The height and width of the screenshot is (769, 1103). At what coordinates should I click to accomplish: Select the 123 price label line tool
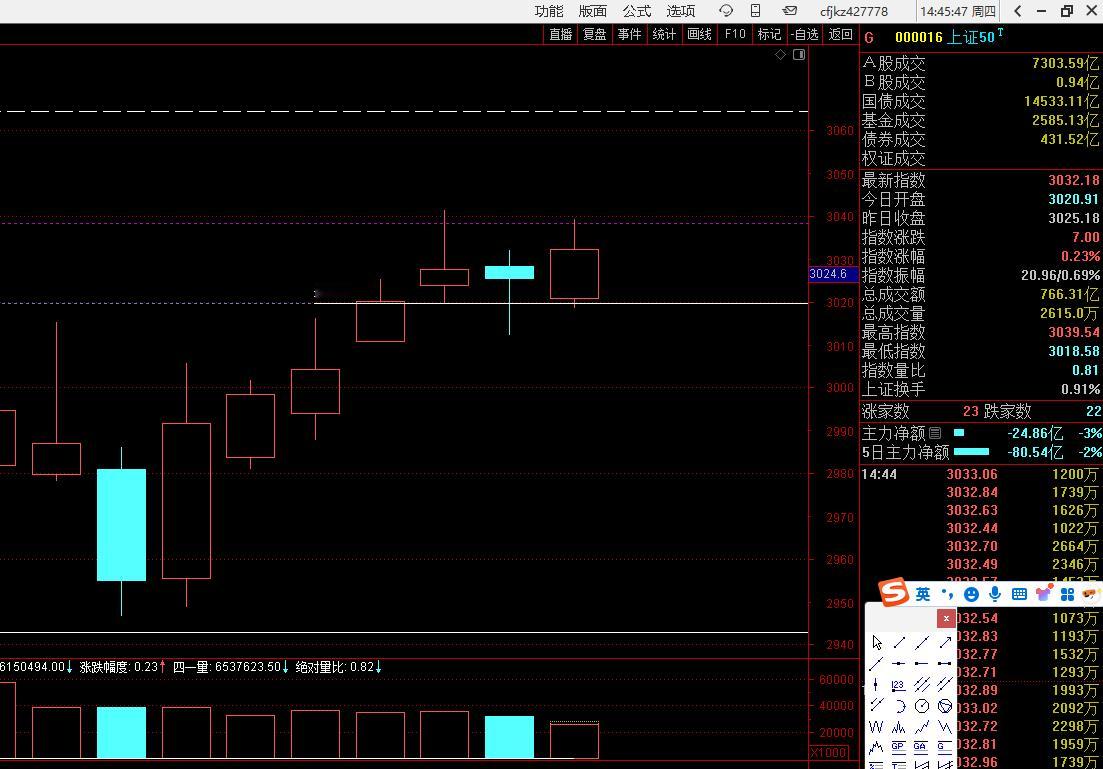[x=899, y=685]
